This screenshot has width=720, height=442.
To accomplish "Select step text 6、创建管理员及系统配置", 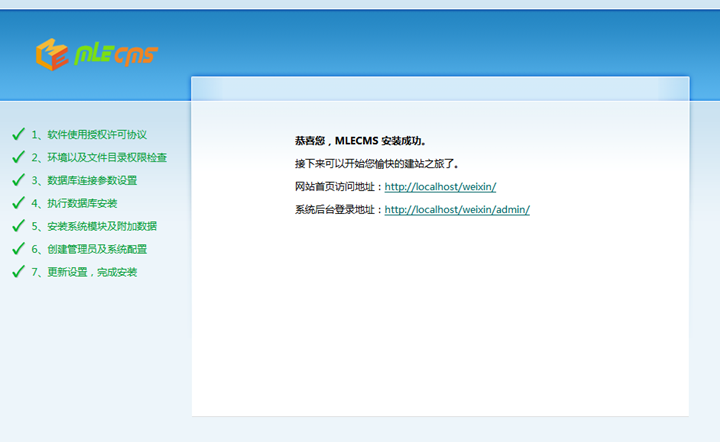I will [89, 249].
